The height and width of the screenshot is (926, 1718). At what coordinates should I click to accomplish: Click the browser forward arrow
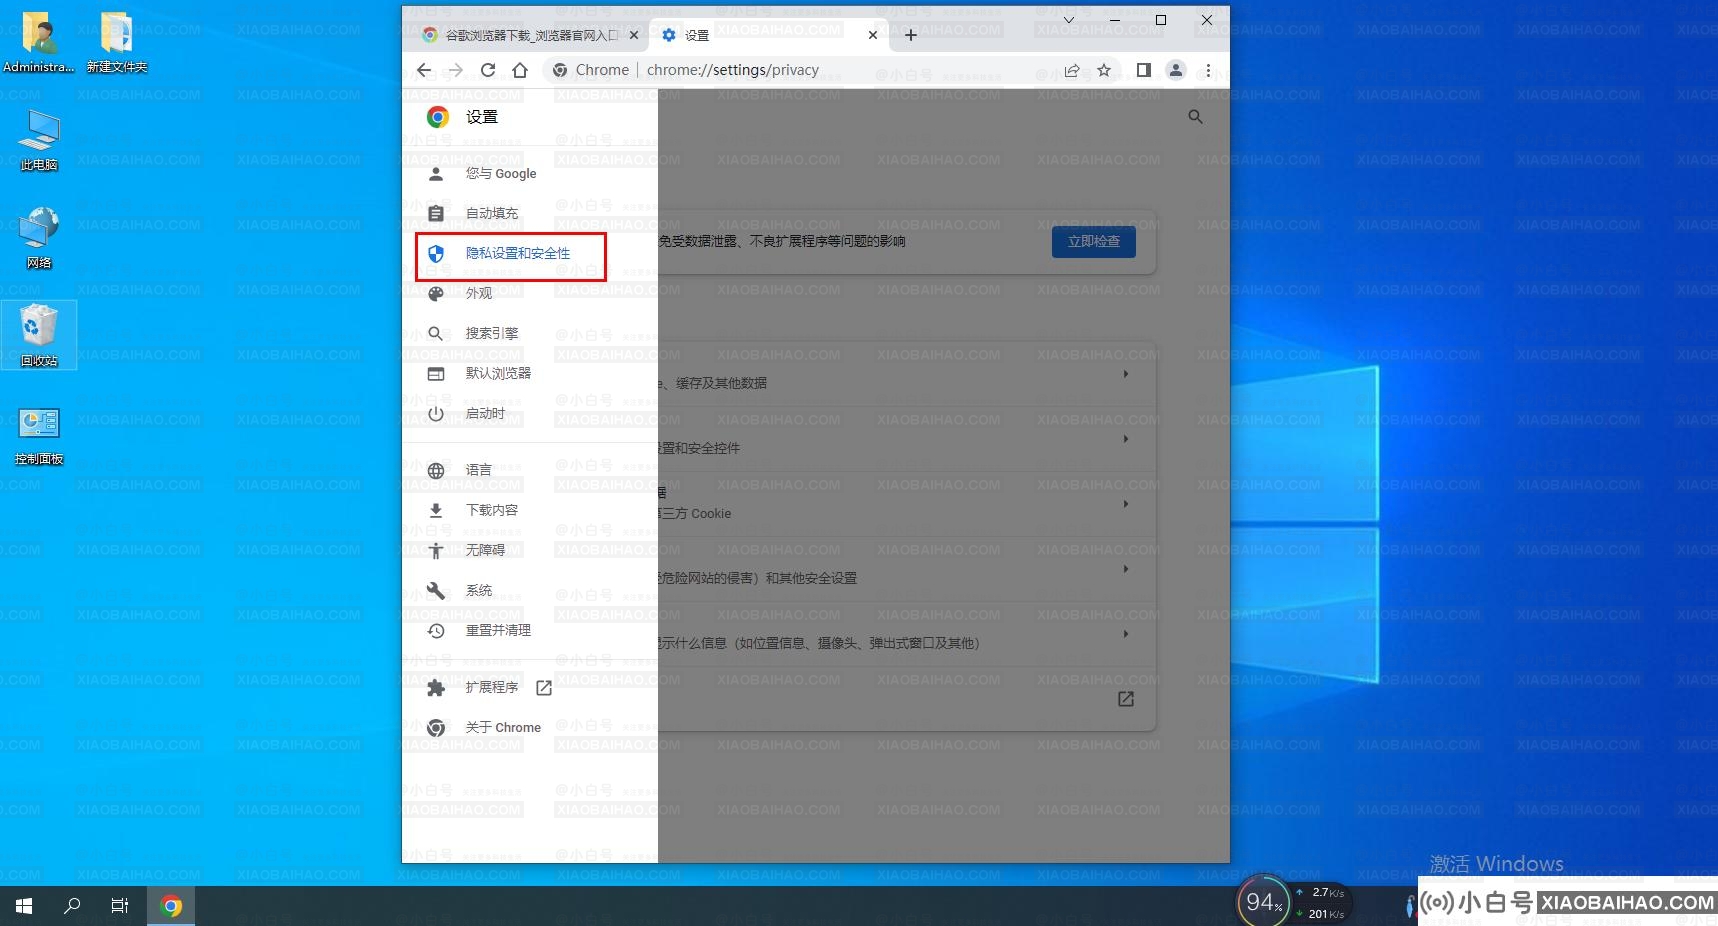tap(456, 70)
